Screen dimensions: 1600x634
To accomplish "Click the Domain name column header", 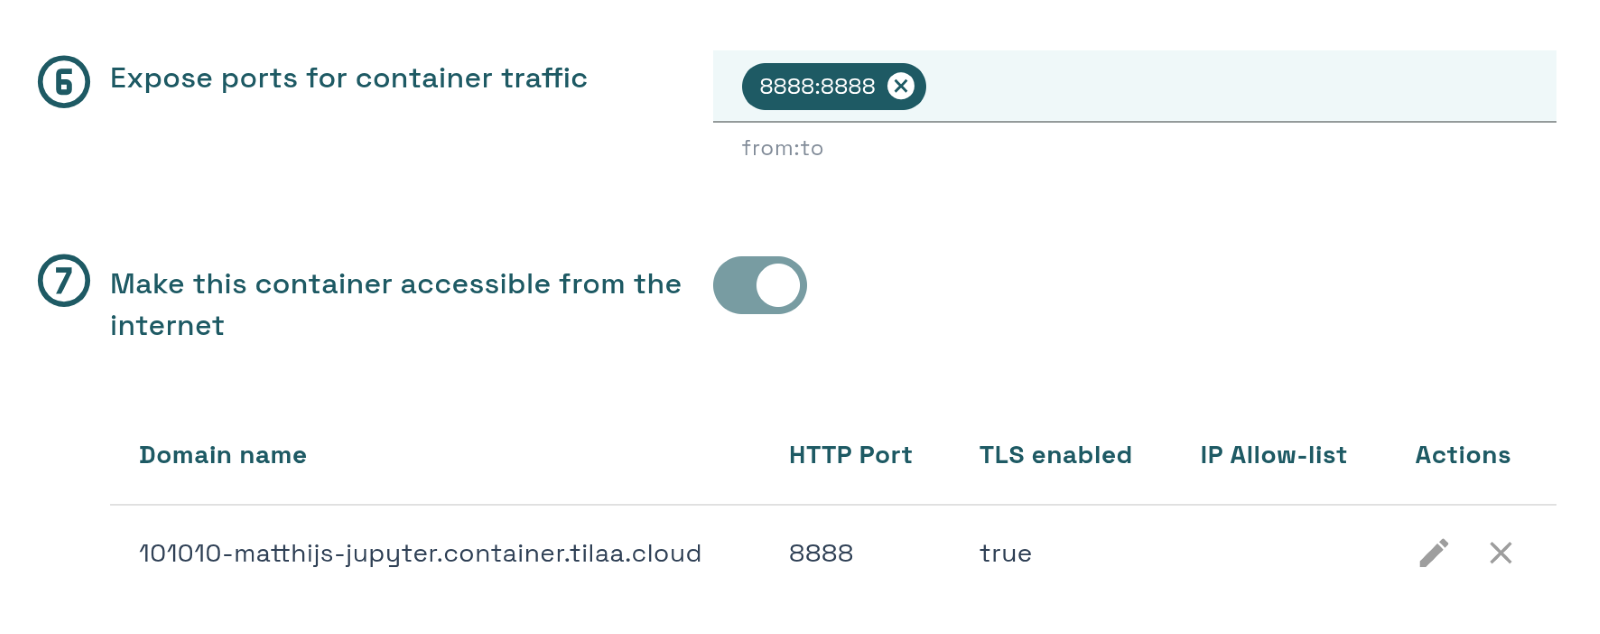I will pyautogui.click(x=223, y=455).
